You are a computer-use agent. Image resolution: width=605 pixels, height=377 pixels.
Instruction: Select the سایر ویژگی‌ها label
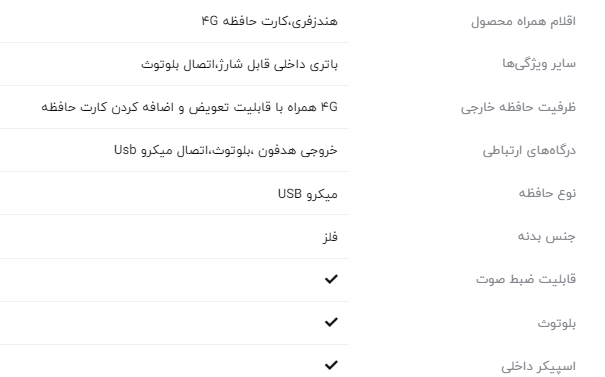click(539, 64)
